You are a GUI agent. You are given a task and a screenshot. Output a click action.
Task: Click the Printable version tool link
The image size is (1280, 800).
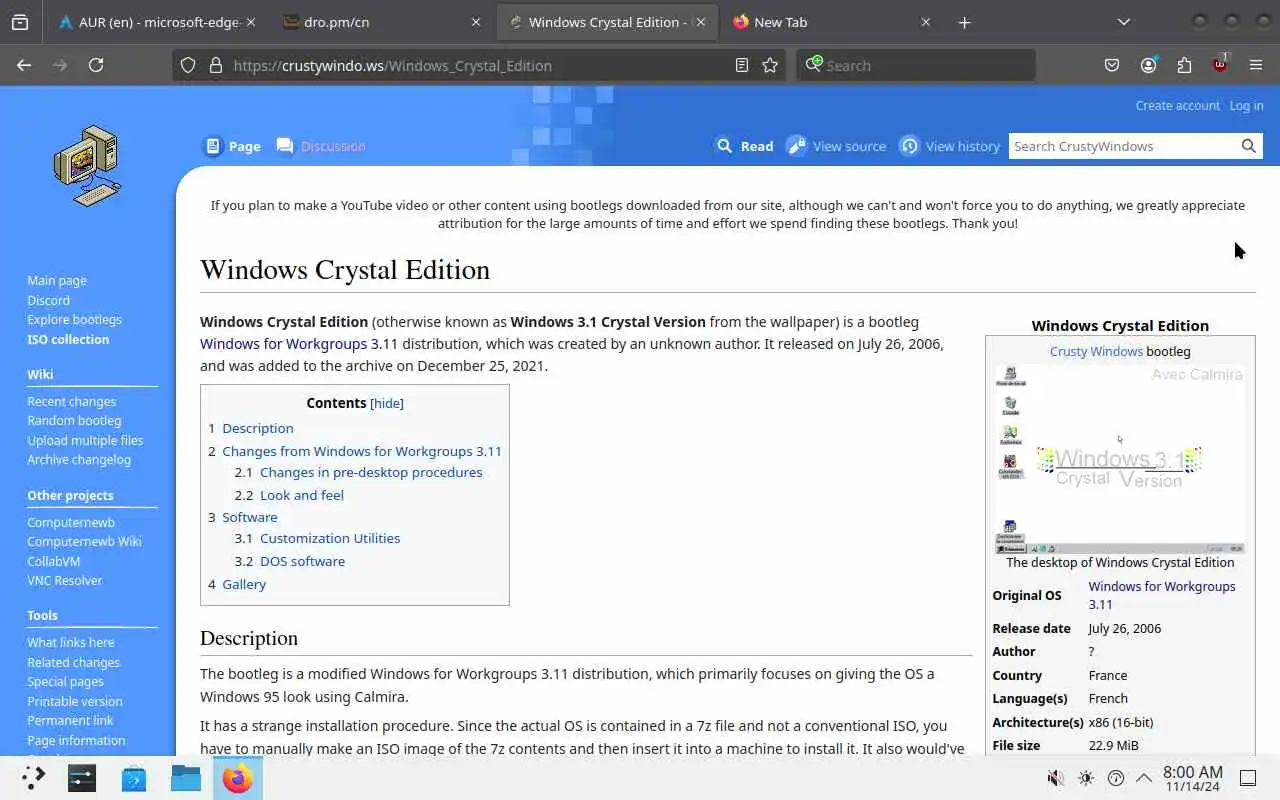75,701
